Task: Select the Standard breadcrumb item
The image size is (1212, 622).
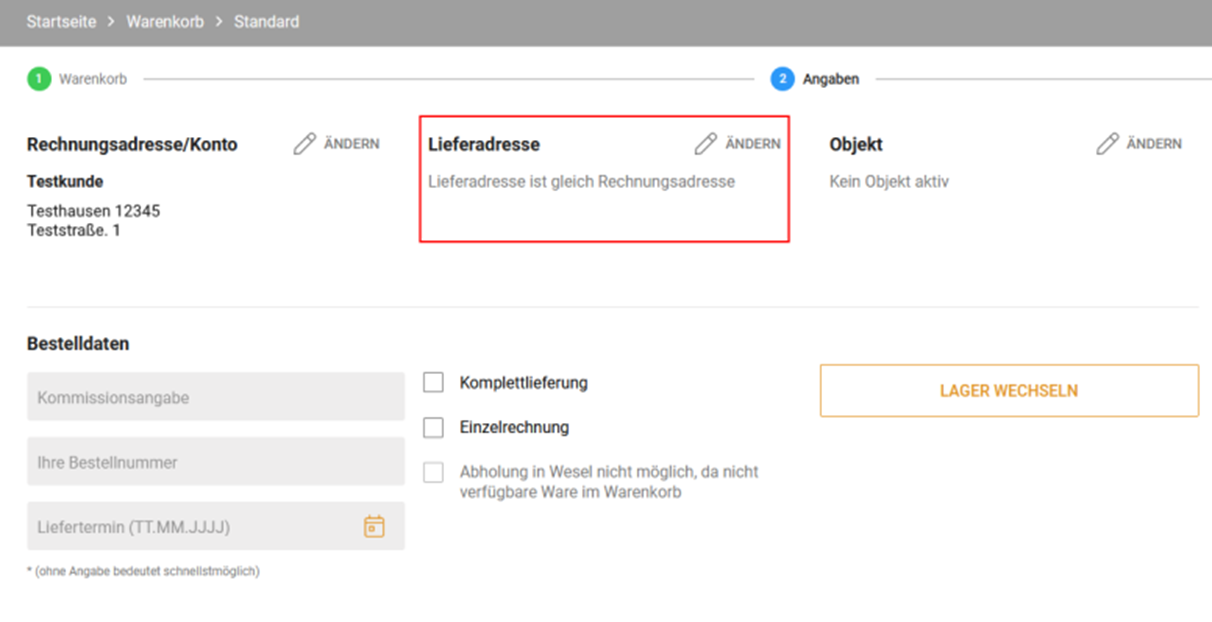Action: point(266,21)
